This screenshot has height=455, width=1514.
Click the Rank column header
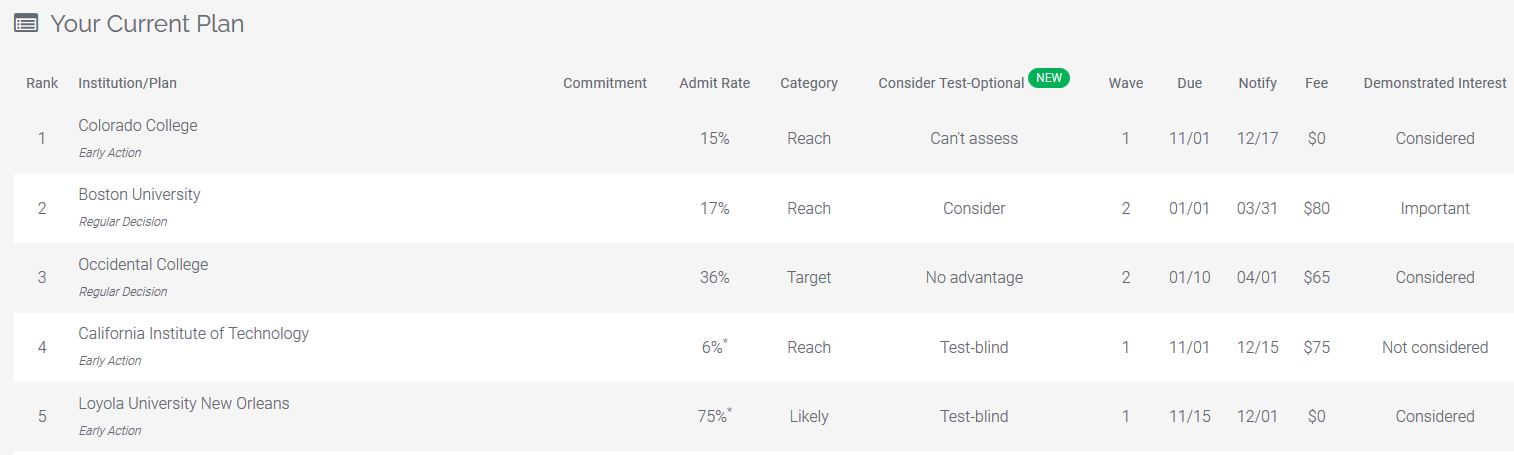click(x=42, y=83)
